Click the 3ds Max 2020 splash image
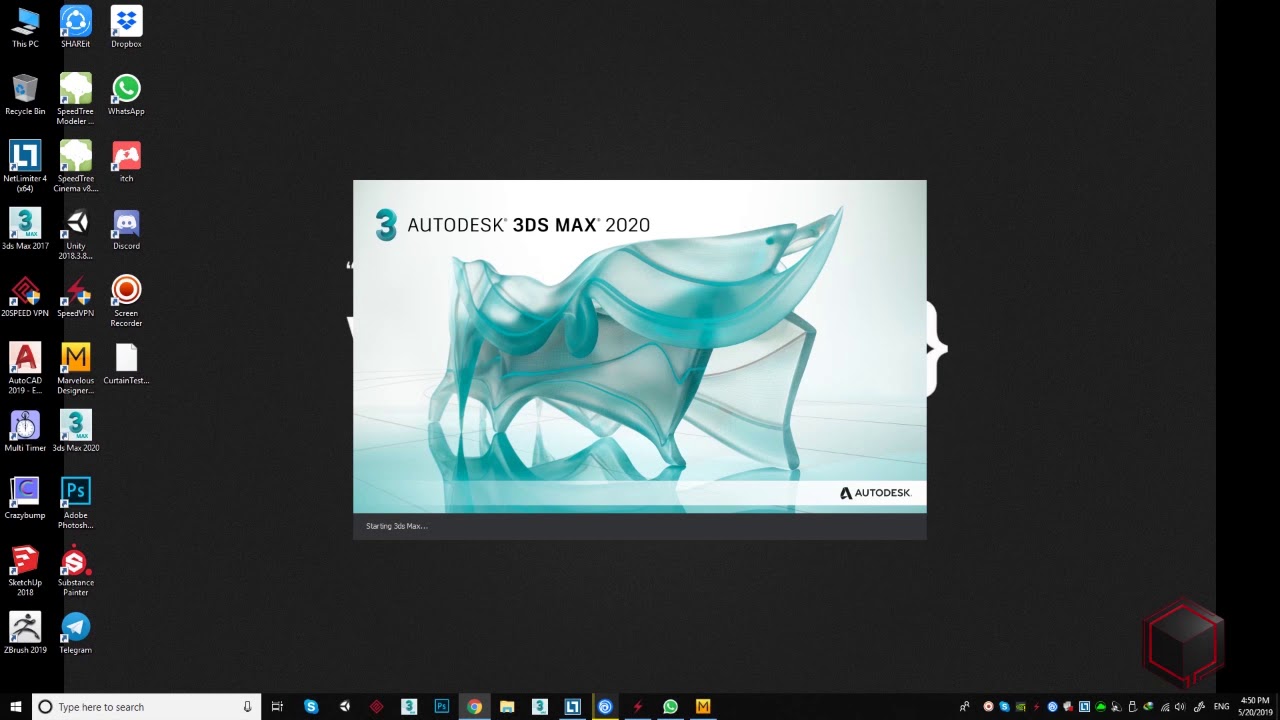The height and width of the screenshot is (720, 1280). (640, 347)
